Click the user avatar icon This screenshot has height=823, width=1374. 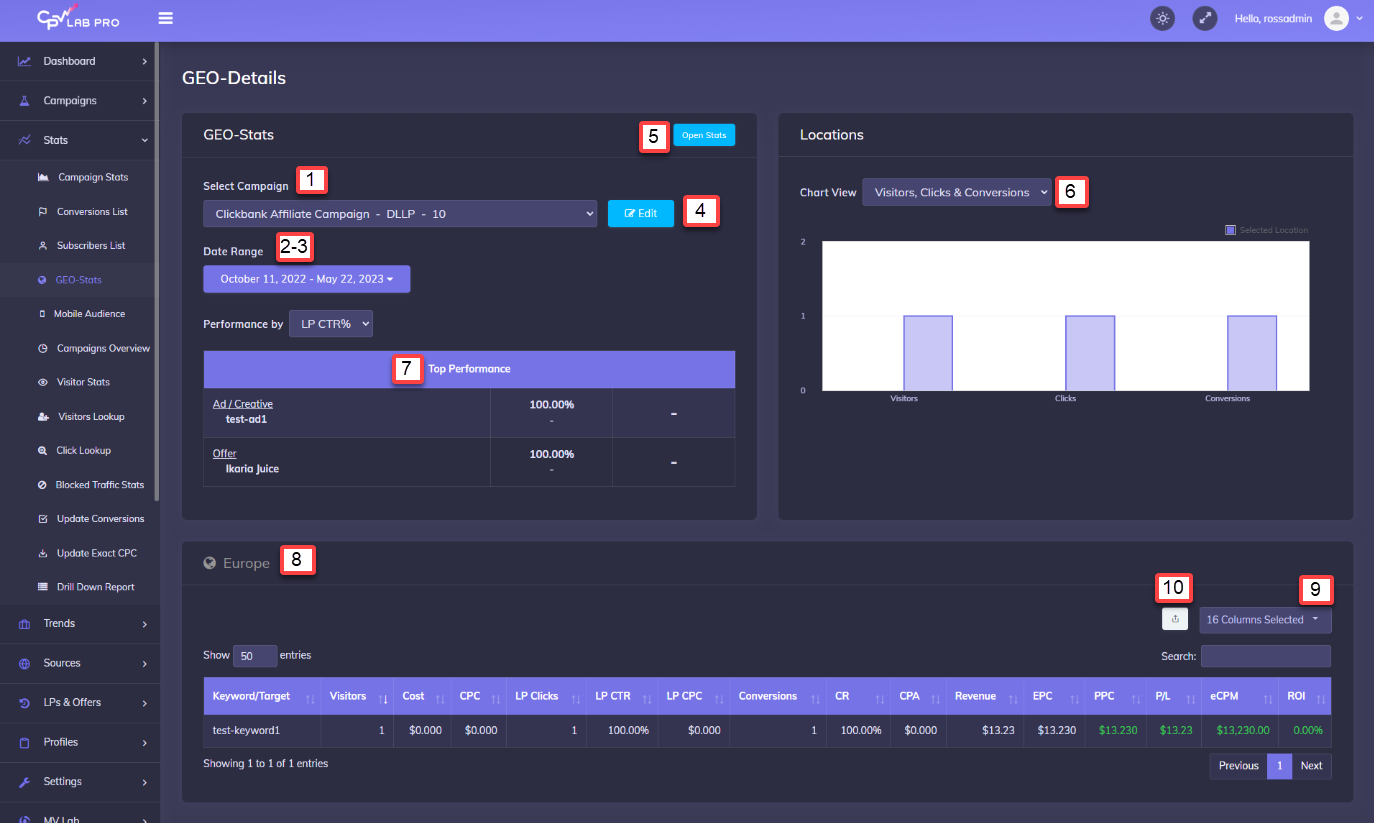1336,18
